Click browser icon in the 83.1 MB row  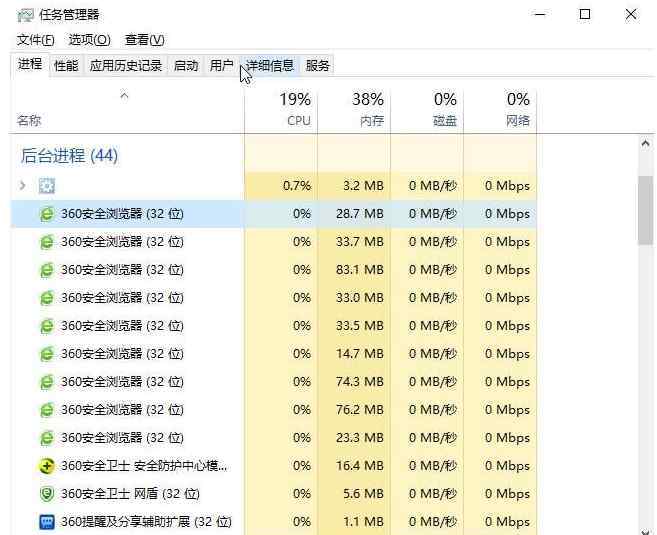pyautogui.click(x=47, y=270)
